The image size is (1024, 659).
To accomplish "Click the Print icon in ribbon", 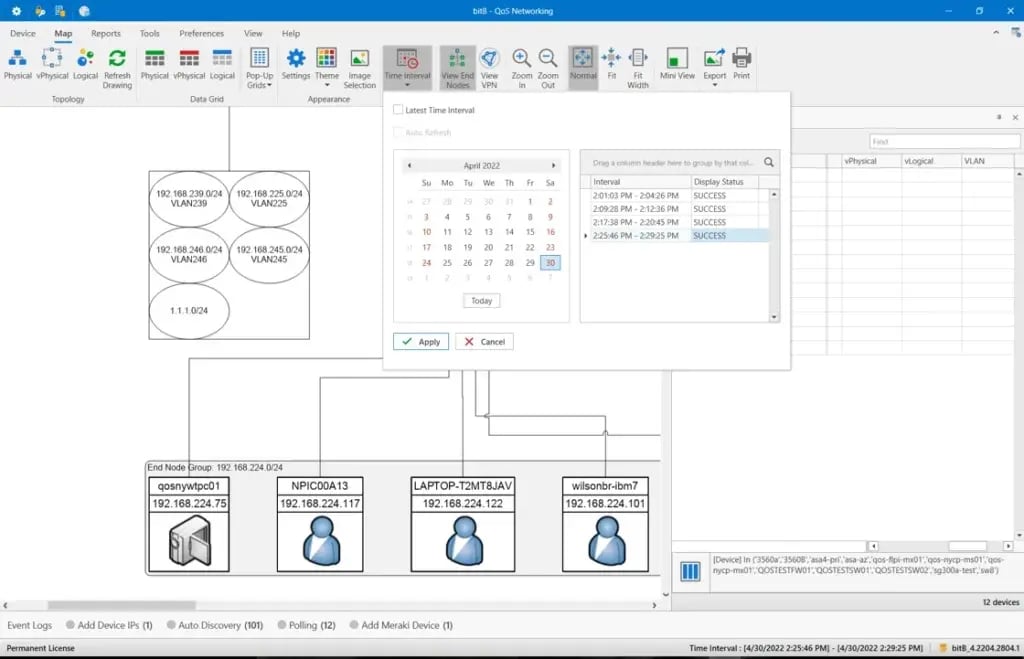I will click(741, 60).
